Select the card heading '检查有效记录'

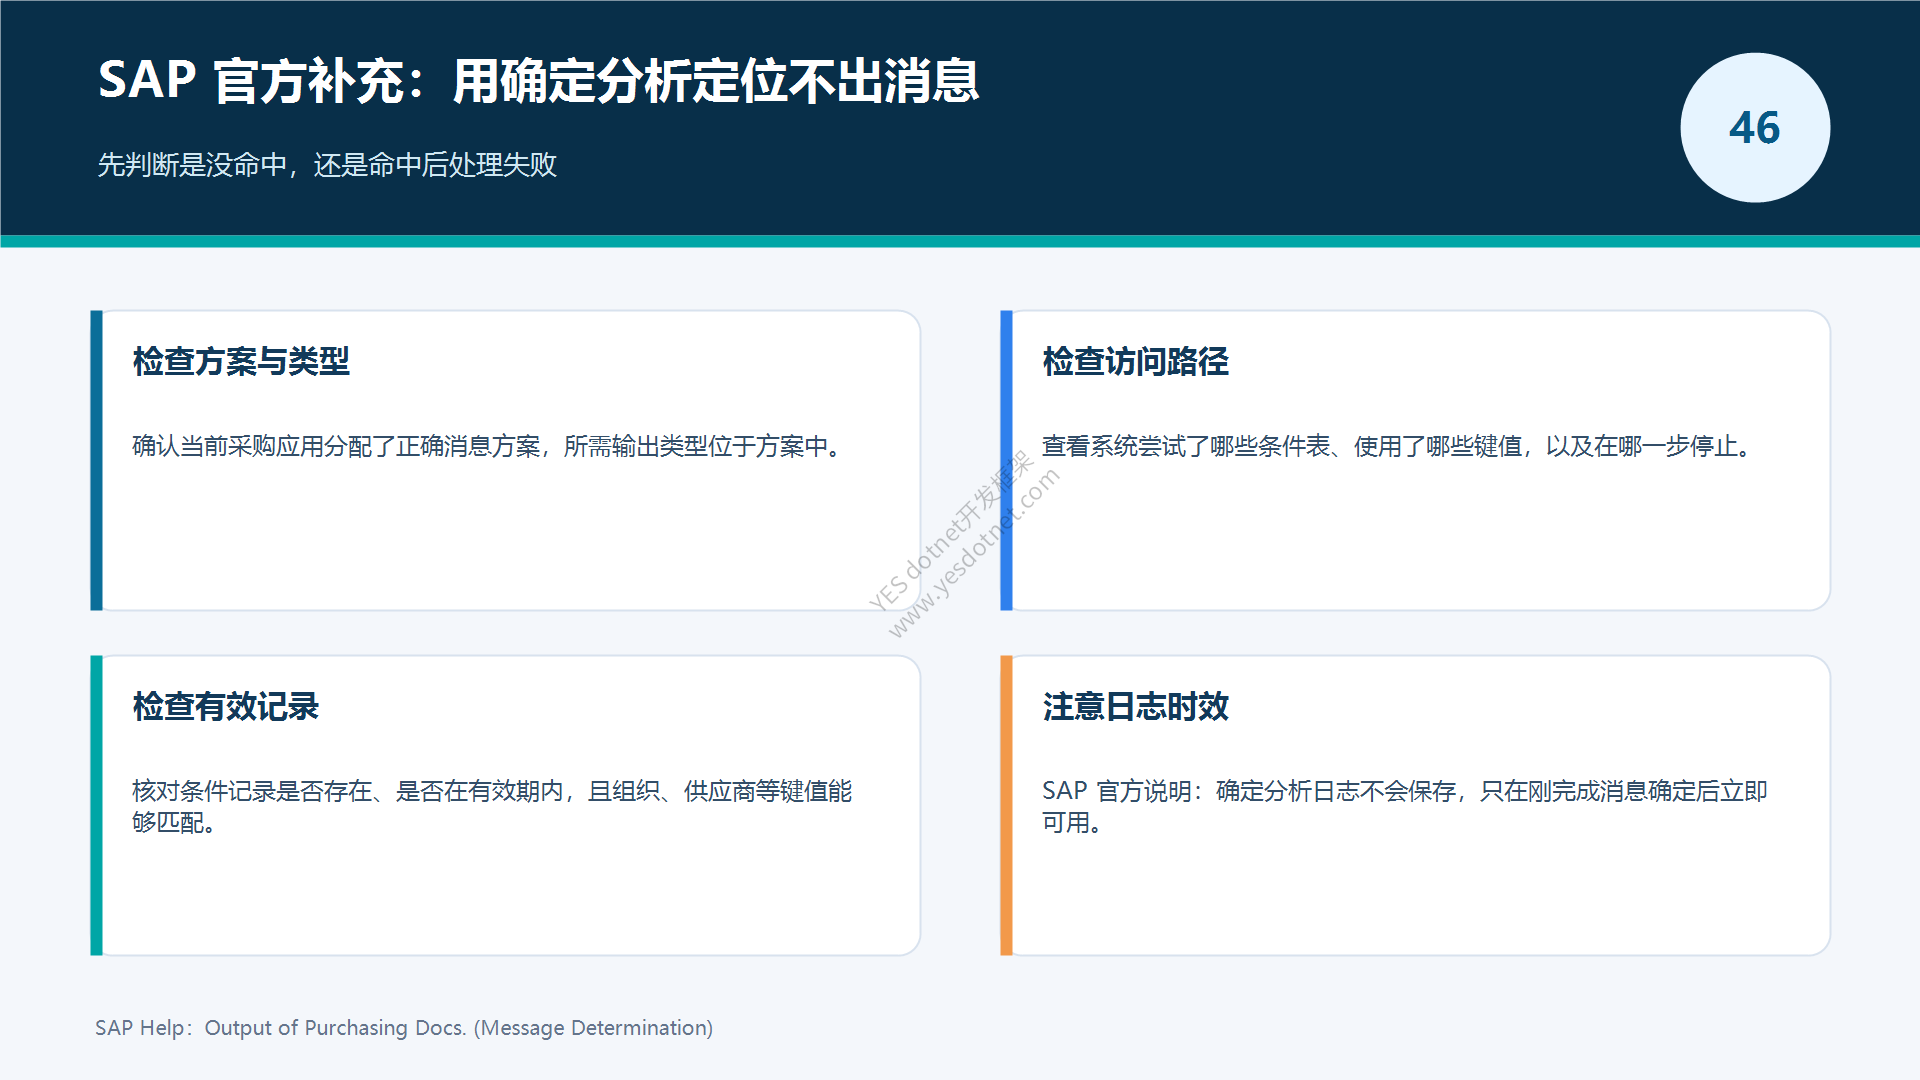click(225, 706)
